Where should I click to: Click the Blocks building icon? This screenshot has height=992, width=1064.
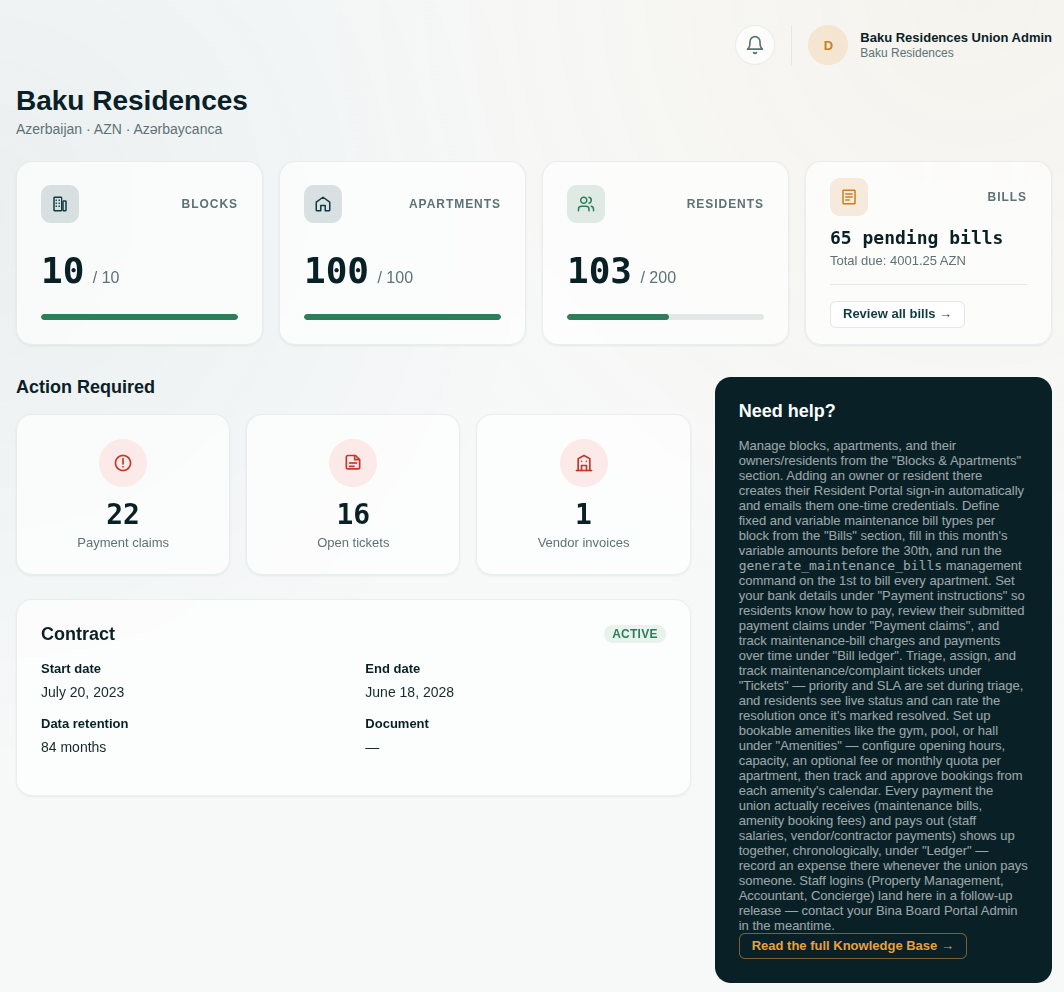coord(60,204)
